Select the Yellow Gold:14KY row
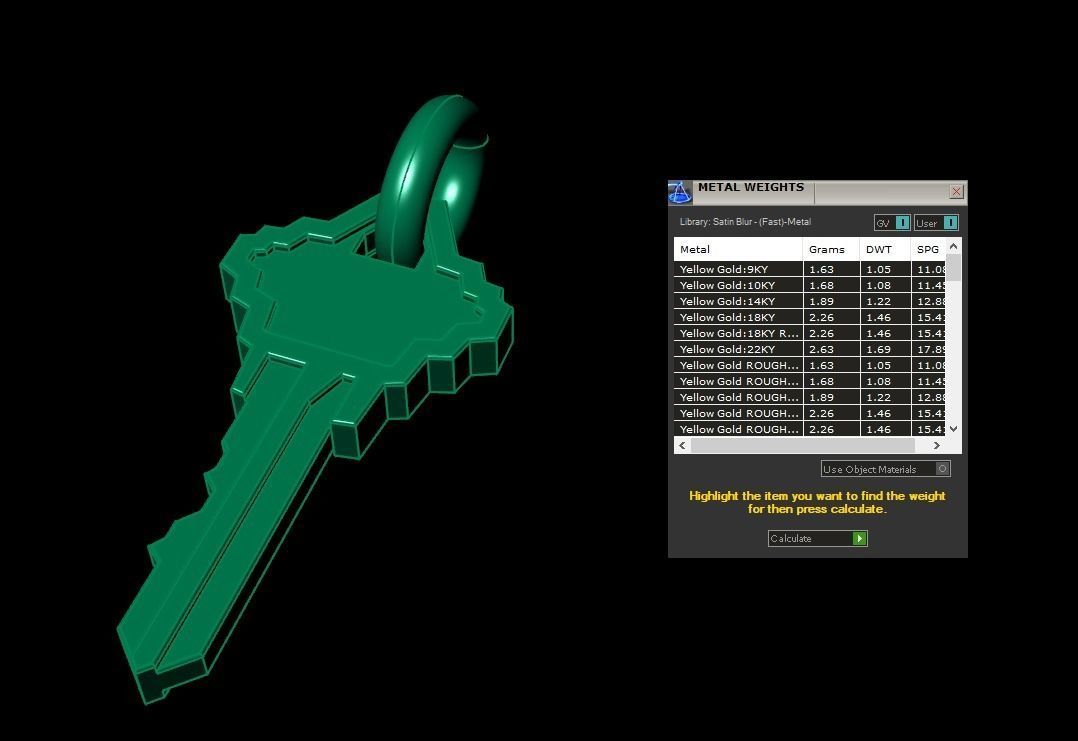The width and height of the screenshot is (1078, 741). click(809, 301)
